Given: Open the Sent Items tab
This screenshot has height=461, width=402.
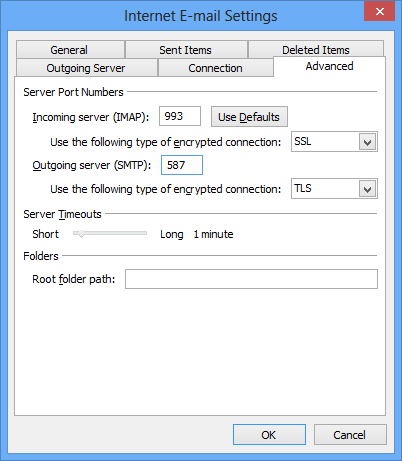Looking at the screenshot, I should click(x=186, y=50).
